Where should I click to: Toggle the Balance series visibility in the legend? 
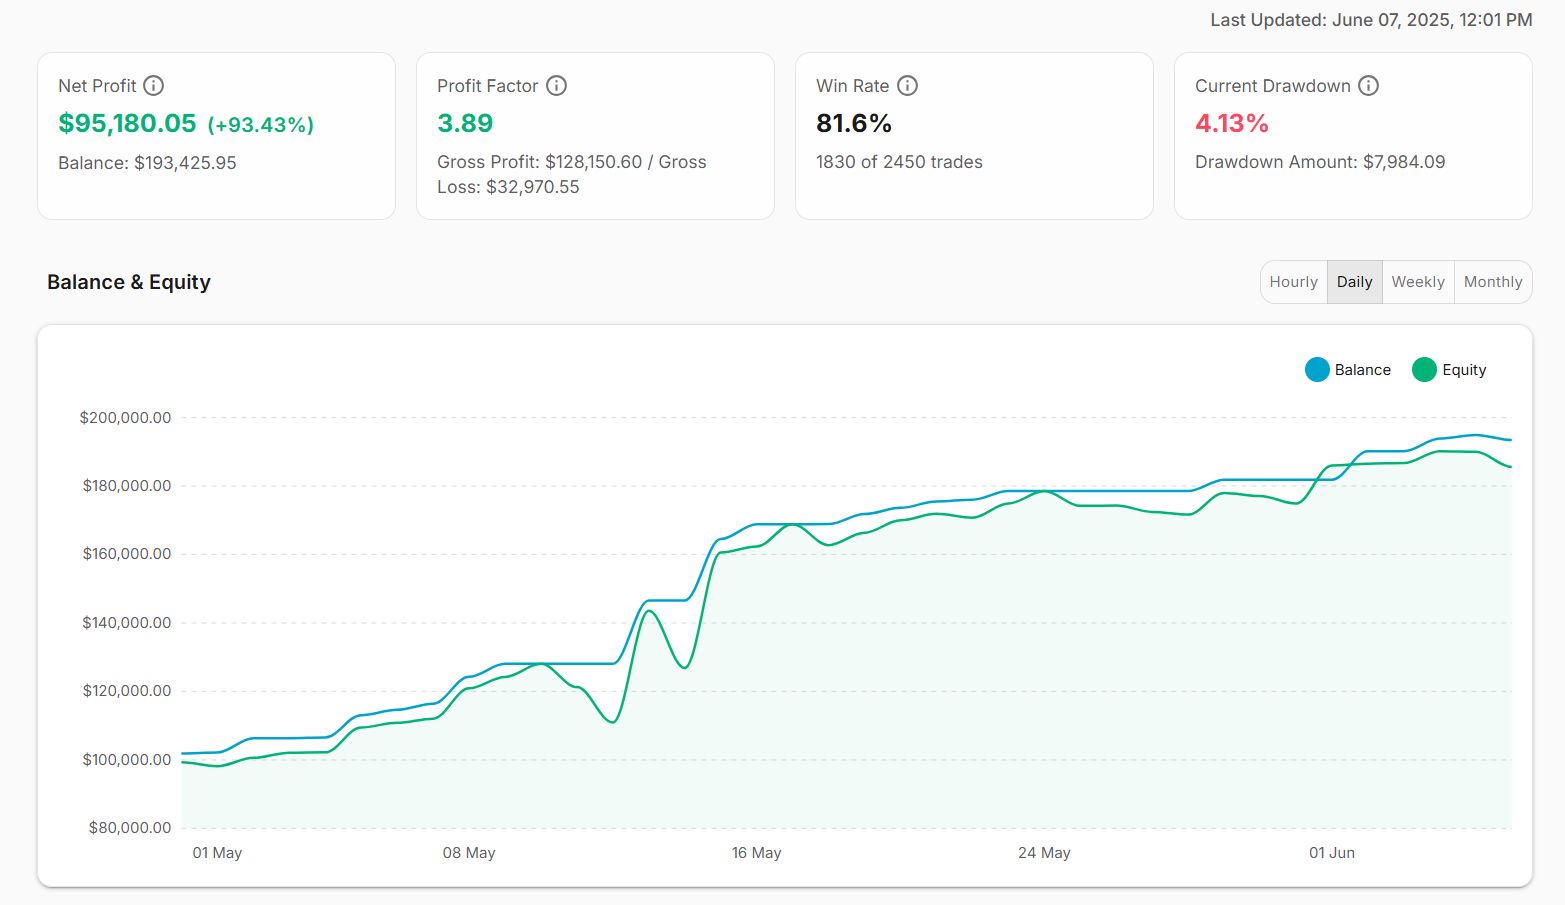(x=1348, y=369)
